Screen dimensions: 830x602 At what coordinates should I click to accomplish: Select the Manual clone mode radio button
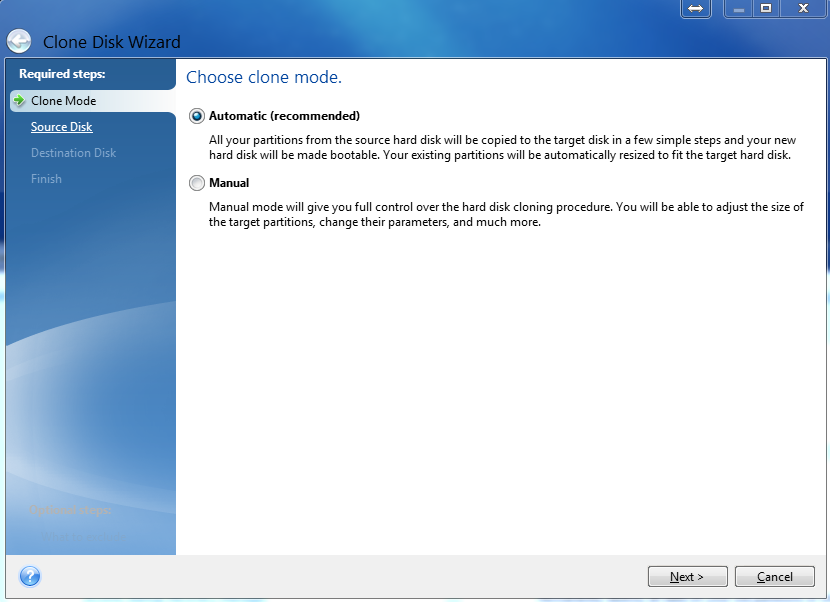[196, 183]
